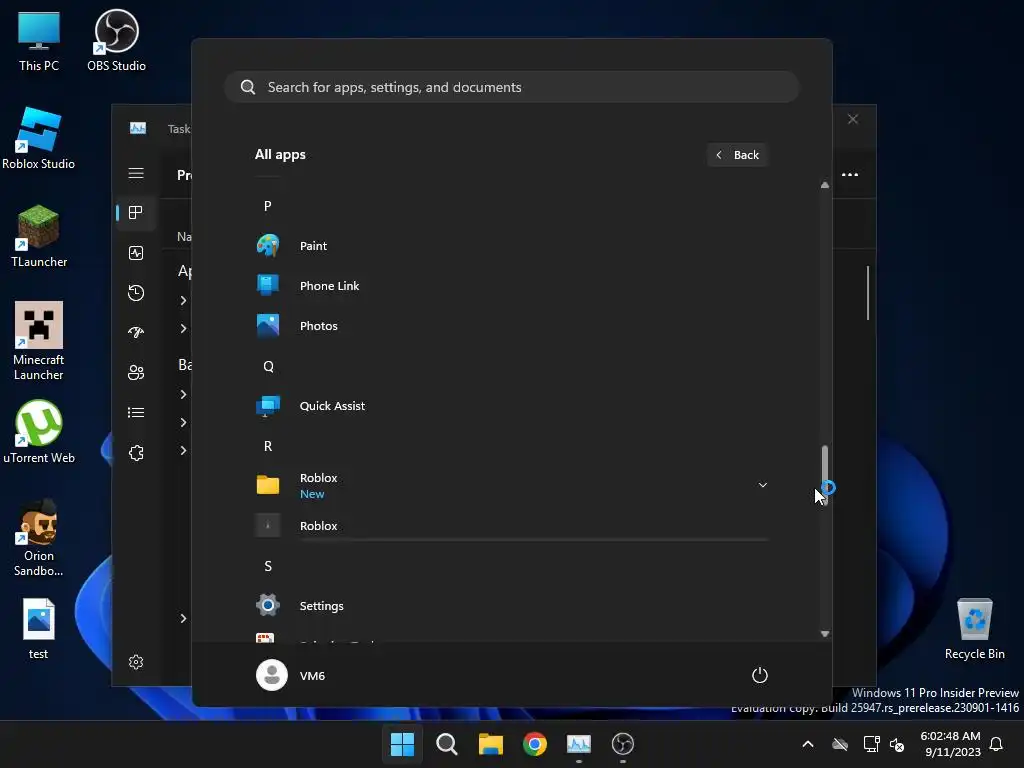Image resolution: width=1024 pixels, height=768 pixels.
Task: Click the network tray icon
Action: [x=871, y=744]
